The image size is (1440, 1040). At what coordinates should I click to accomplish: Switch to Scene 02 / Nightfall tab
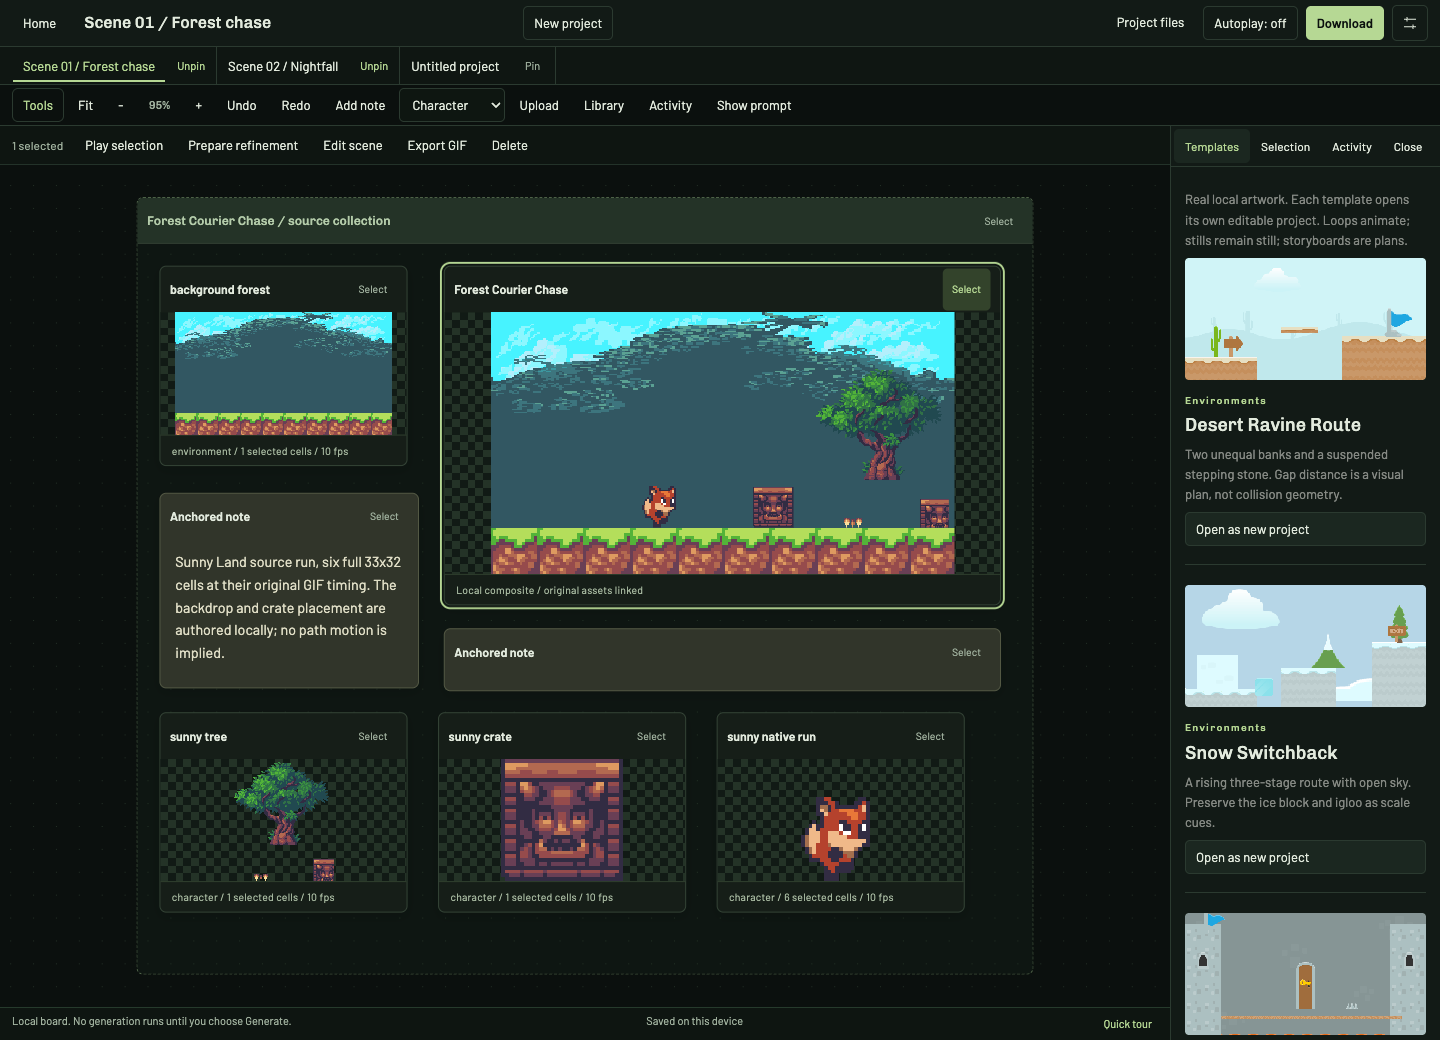click(283, 66)
